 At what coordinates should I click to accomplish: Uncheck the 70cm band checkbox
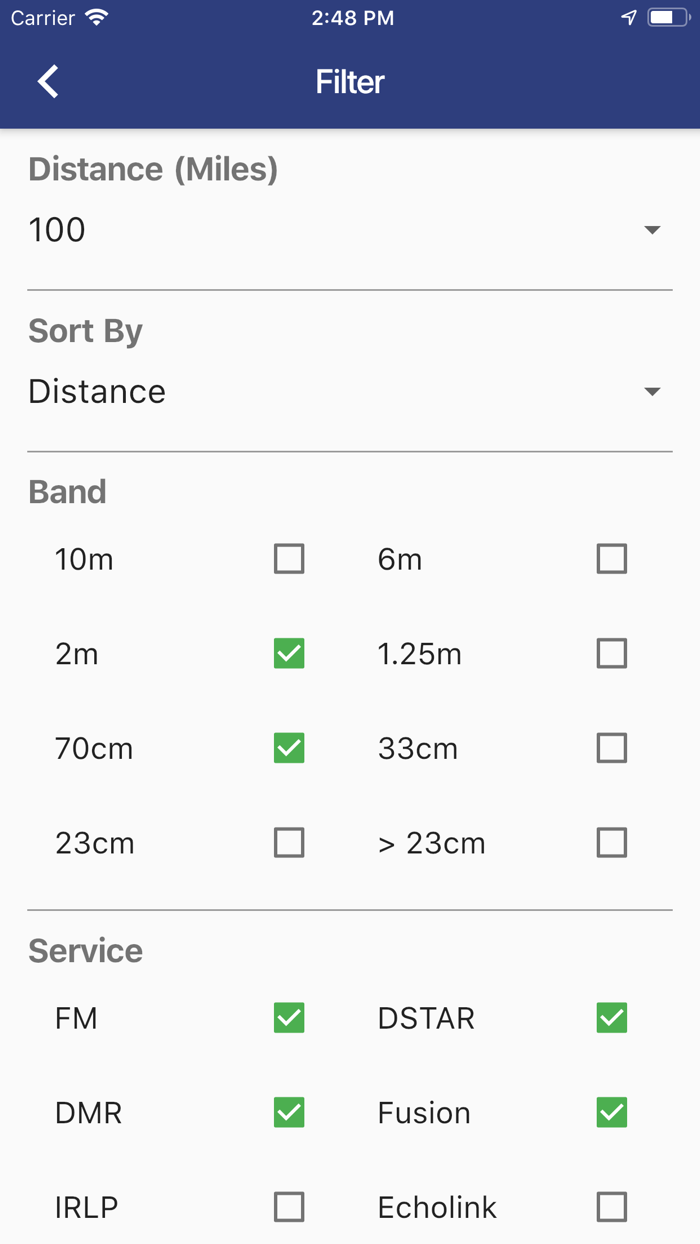(x=289, y=748)
